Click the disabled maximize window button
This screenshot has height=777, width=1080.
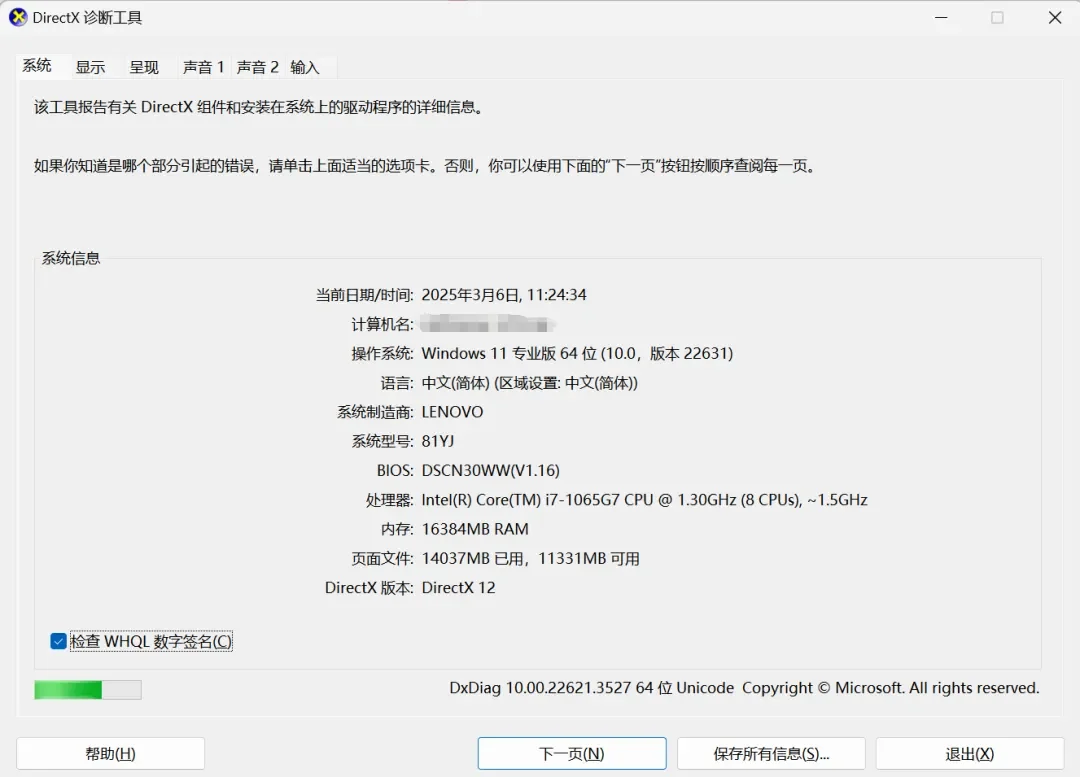tap(997, 17)
